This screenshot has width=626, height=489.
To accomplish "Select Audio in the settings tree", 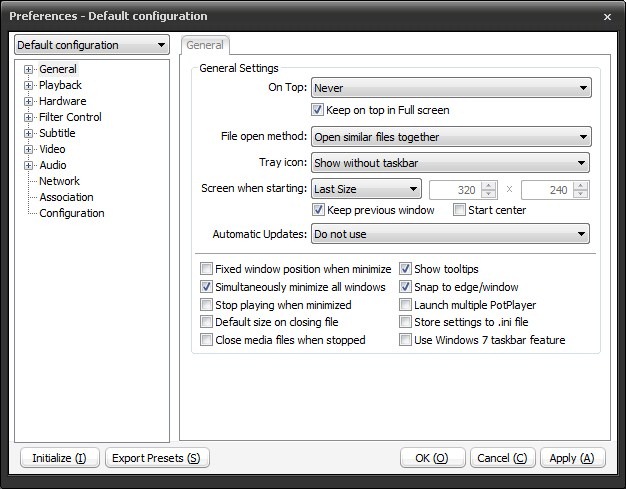I will coord(53,165).
